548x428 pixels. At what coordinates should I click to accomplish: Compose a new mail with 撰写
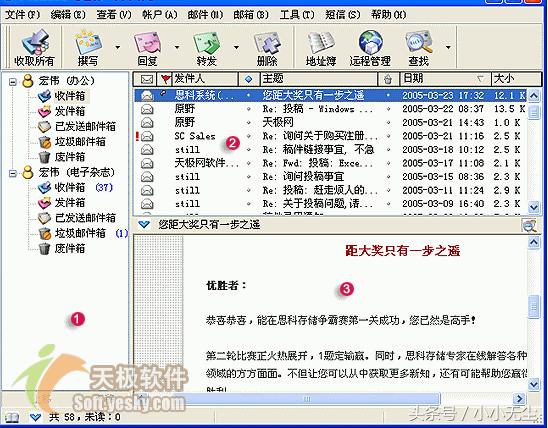click(x=88, y=47)
